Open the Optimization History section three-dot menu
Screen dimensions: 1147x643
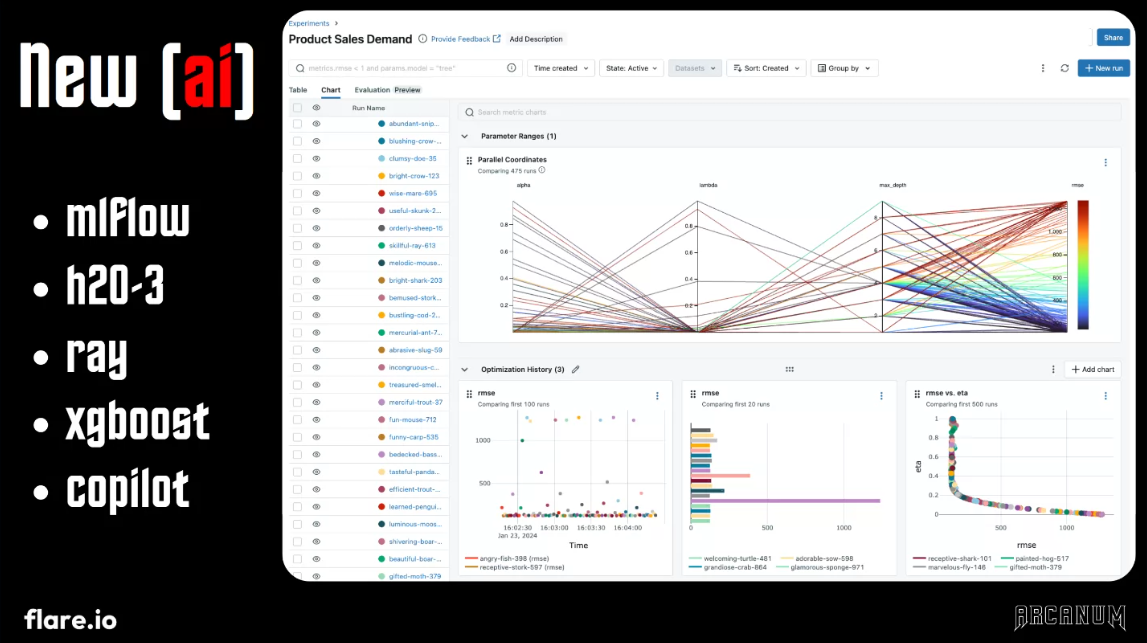click(x=1053, y=369)
